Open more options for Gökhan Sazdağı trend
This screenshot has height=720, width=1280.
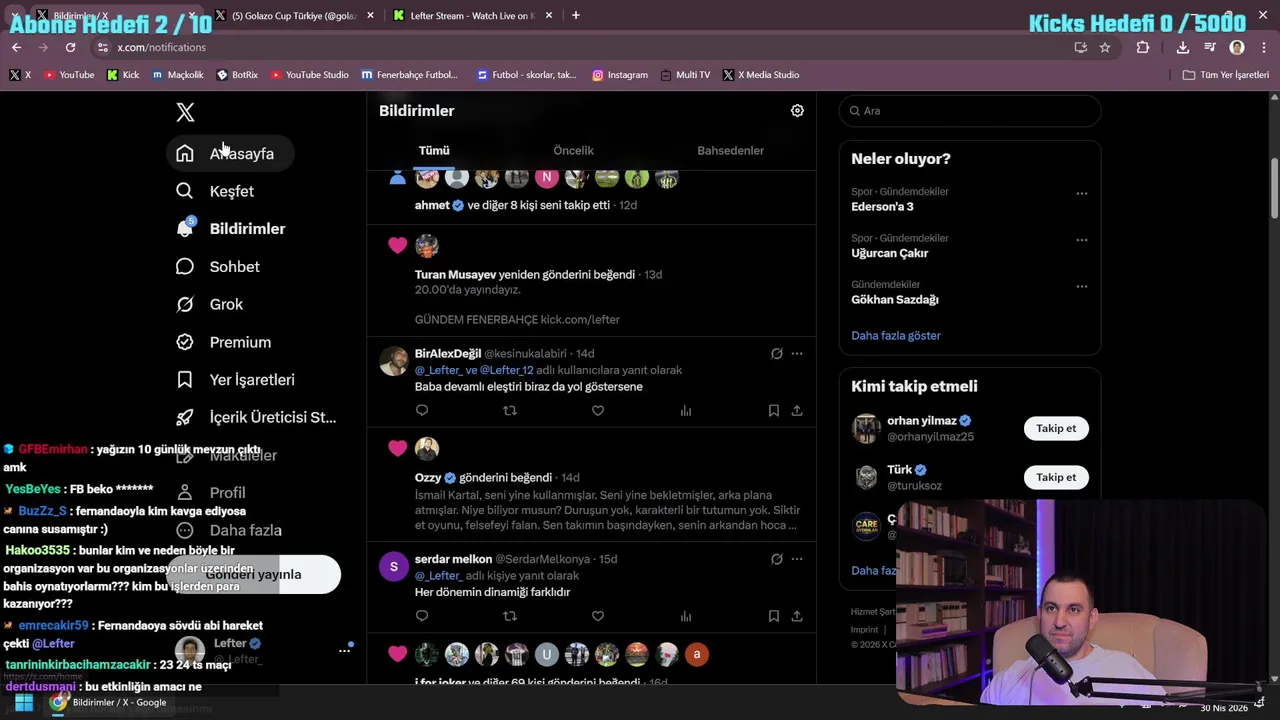pyautogui.click(x=1081, y=287)
